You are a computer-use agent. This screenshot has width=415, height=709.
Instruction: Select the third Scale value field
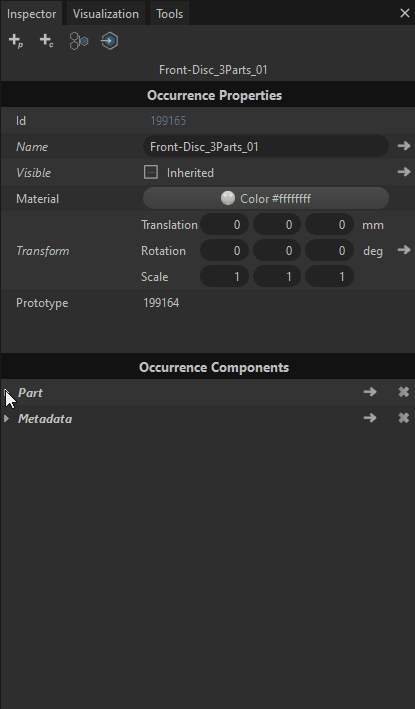tap(329, 276)
